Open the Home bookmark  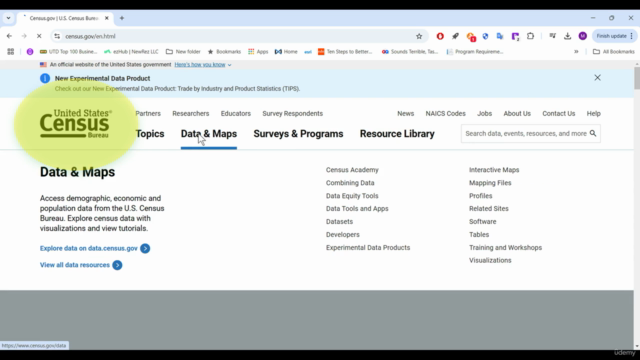click(x=286, y=51)
